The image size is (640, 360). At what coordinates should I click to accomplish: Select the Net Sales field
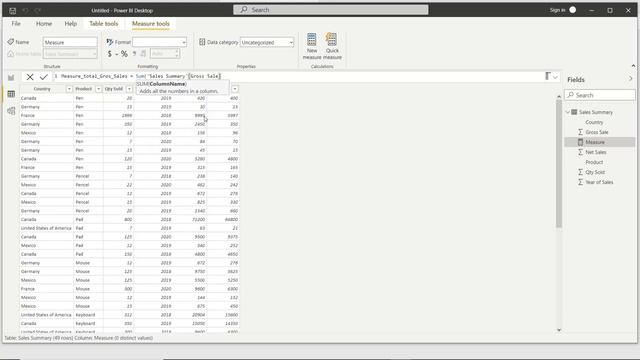[596, 152]
